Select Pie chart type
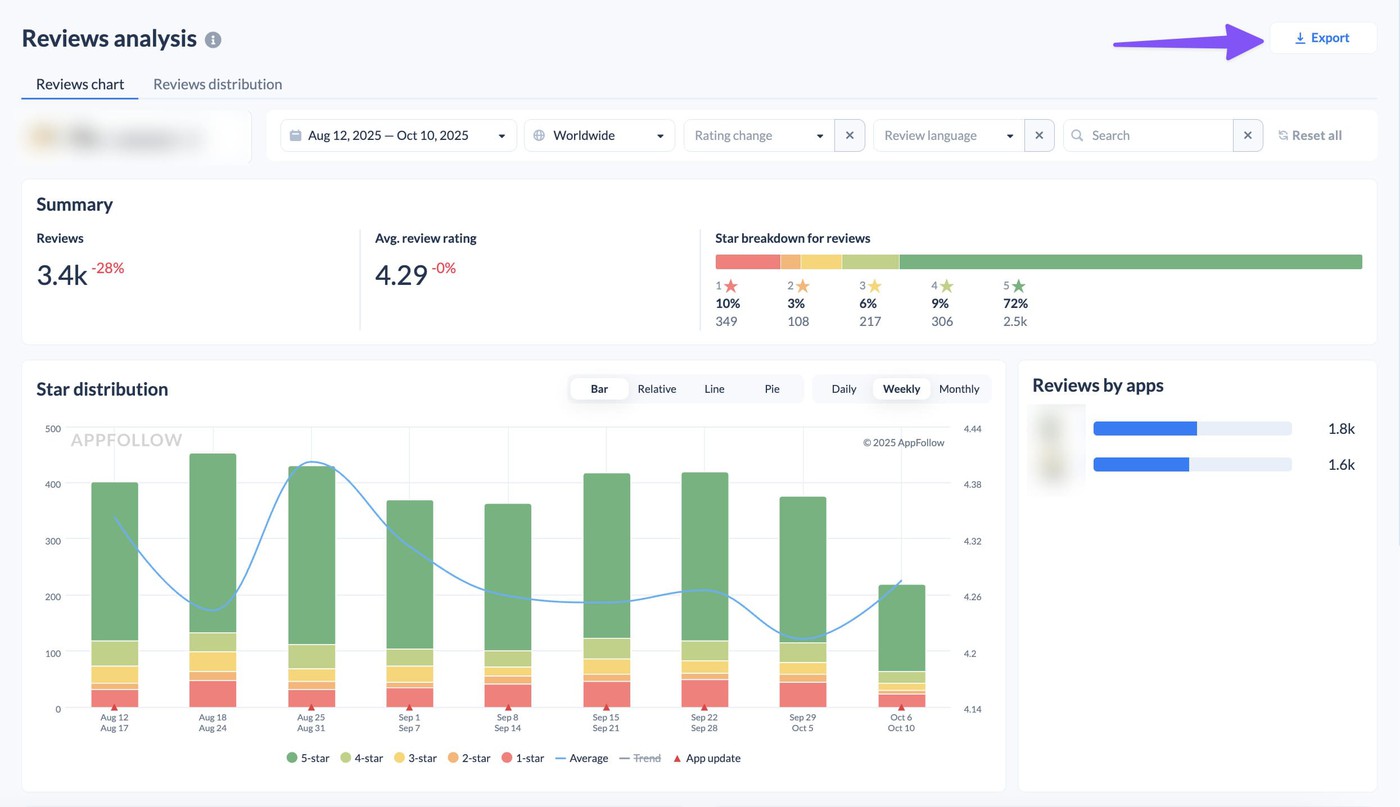Viewport: 1400px width, 807px height. (772, 389)
